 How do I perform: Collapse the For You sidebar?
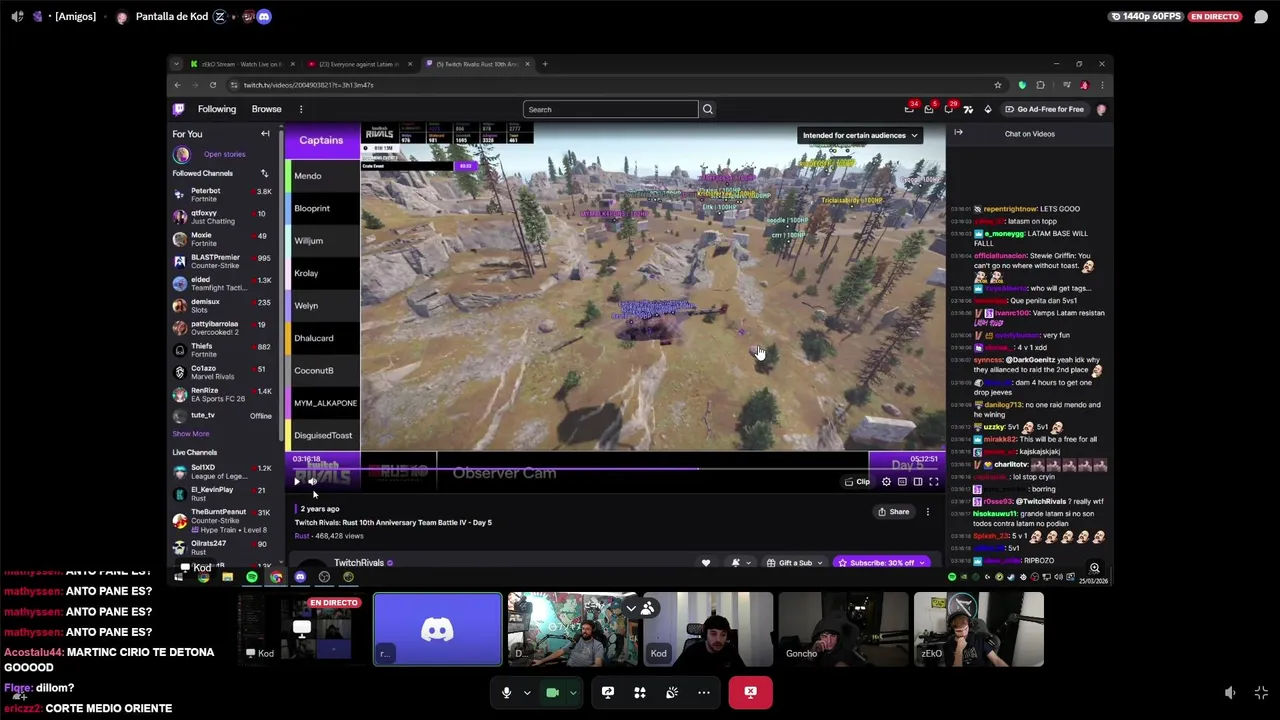tap(265, 134)
